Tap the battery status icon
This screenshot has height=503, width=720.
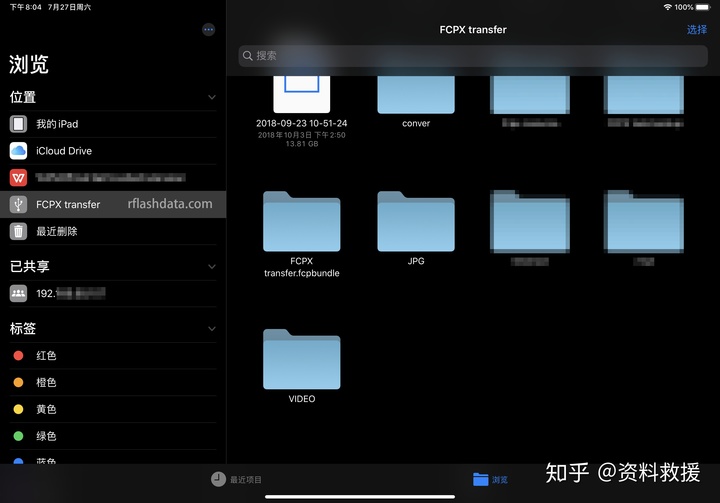coord(703,7)
